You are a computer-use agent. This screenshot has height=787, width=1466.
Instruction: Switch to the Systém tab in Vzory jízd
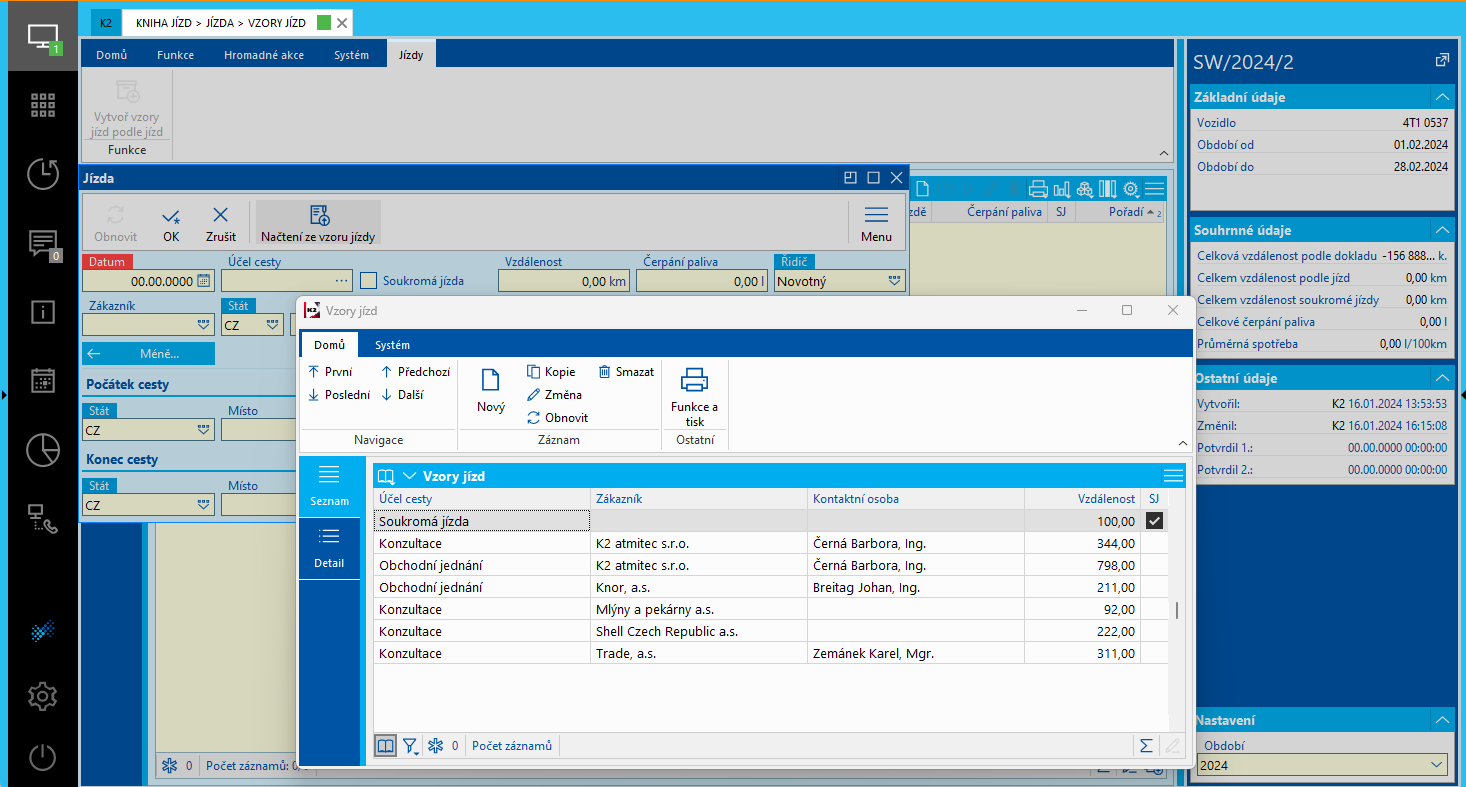[392, 345]
